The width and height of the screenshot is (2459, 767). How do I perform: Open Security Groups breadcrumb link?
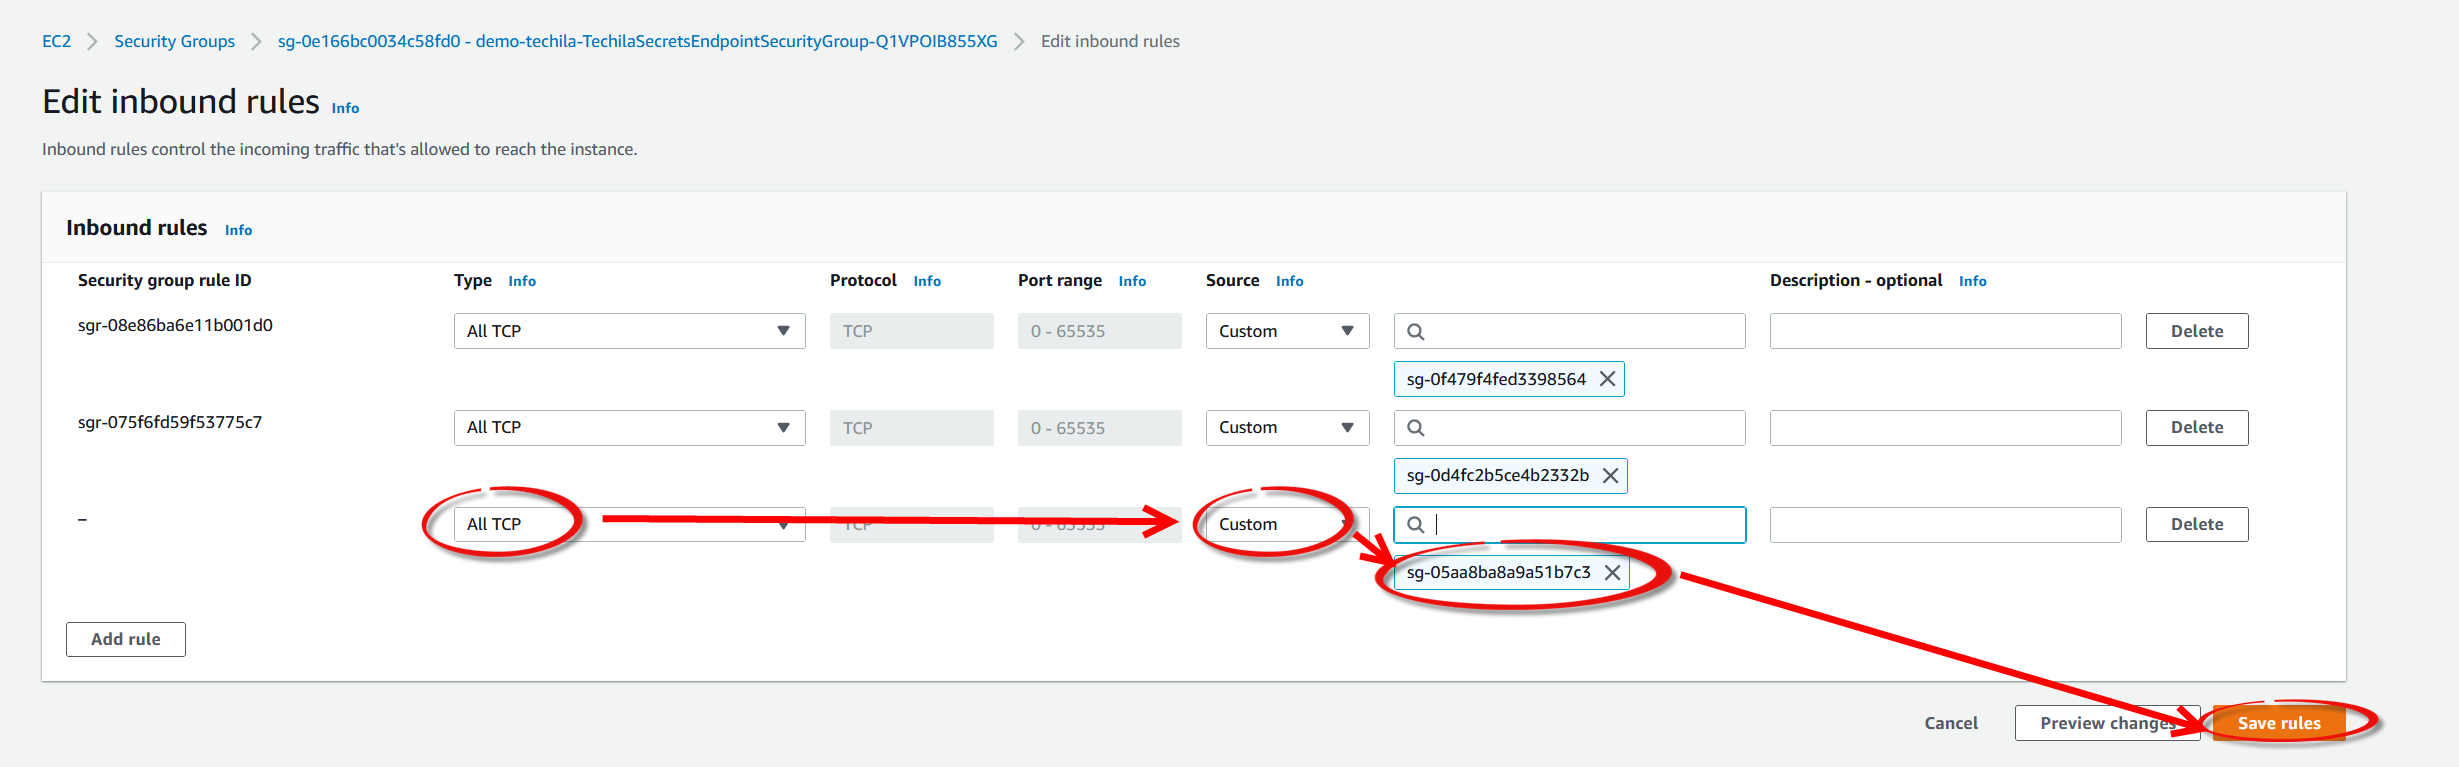[x=174, y=41]
